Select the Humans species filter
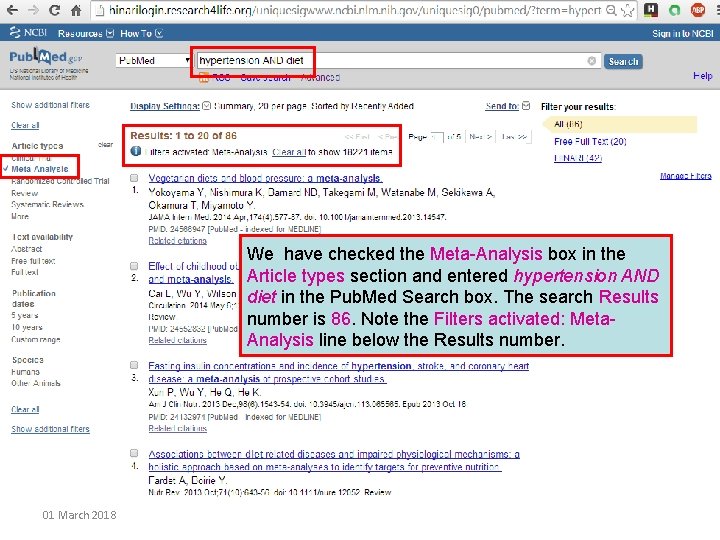Screen dimensions: 720x540 click(x=26, y=371)
